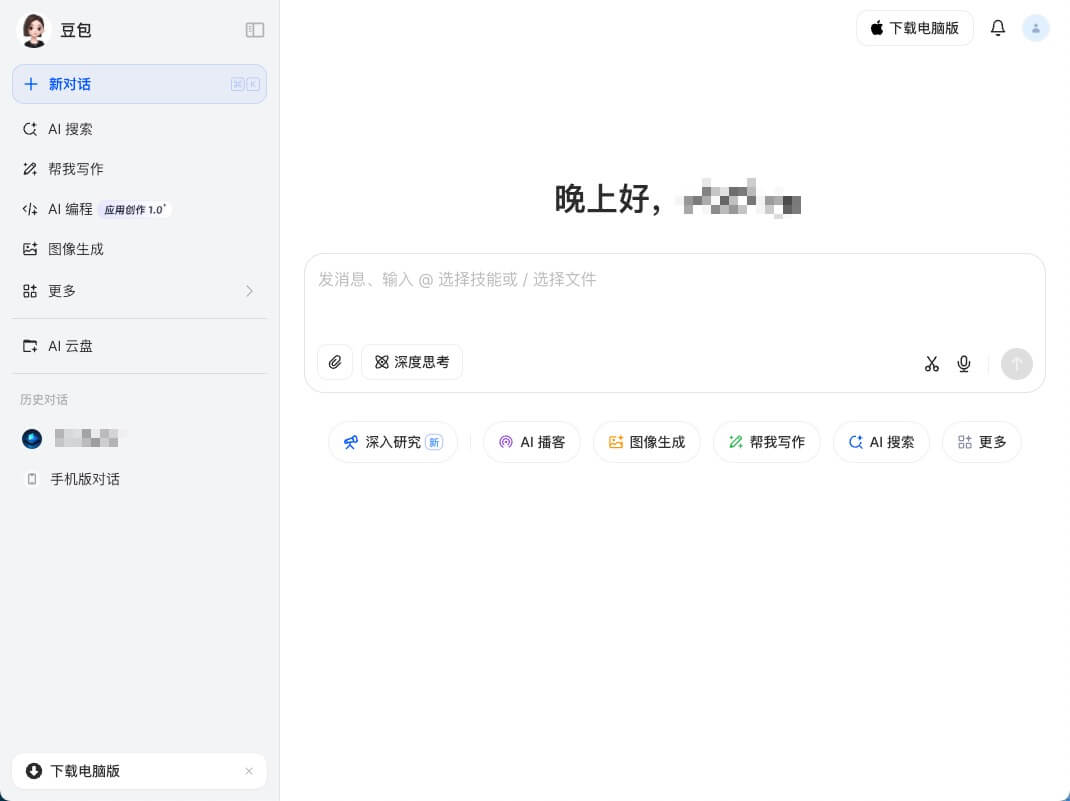This screenshot has height=801, width=1070.
Task: Click the 帮我写作 pencil sidebar icon
Action: [30, 169]
